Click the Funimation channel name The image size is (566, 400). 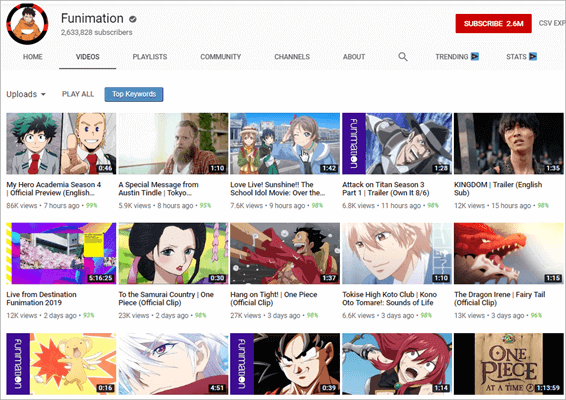coord(92,18)
